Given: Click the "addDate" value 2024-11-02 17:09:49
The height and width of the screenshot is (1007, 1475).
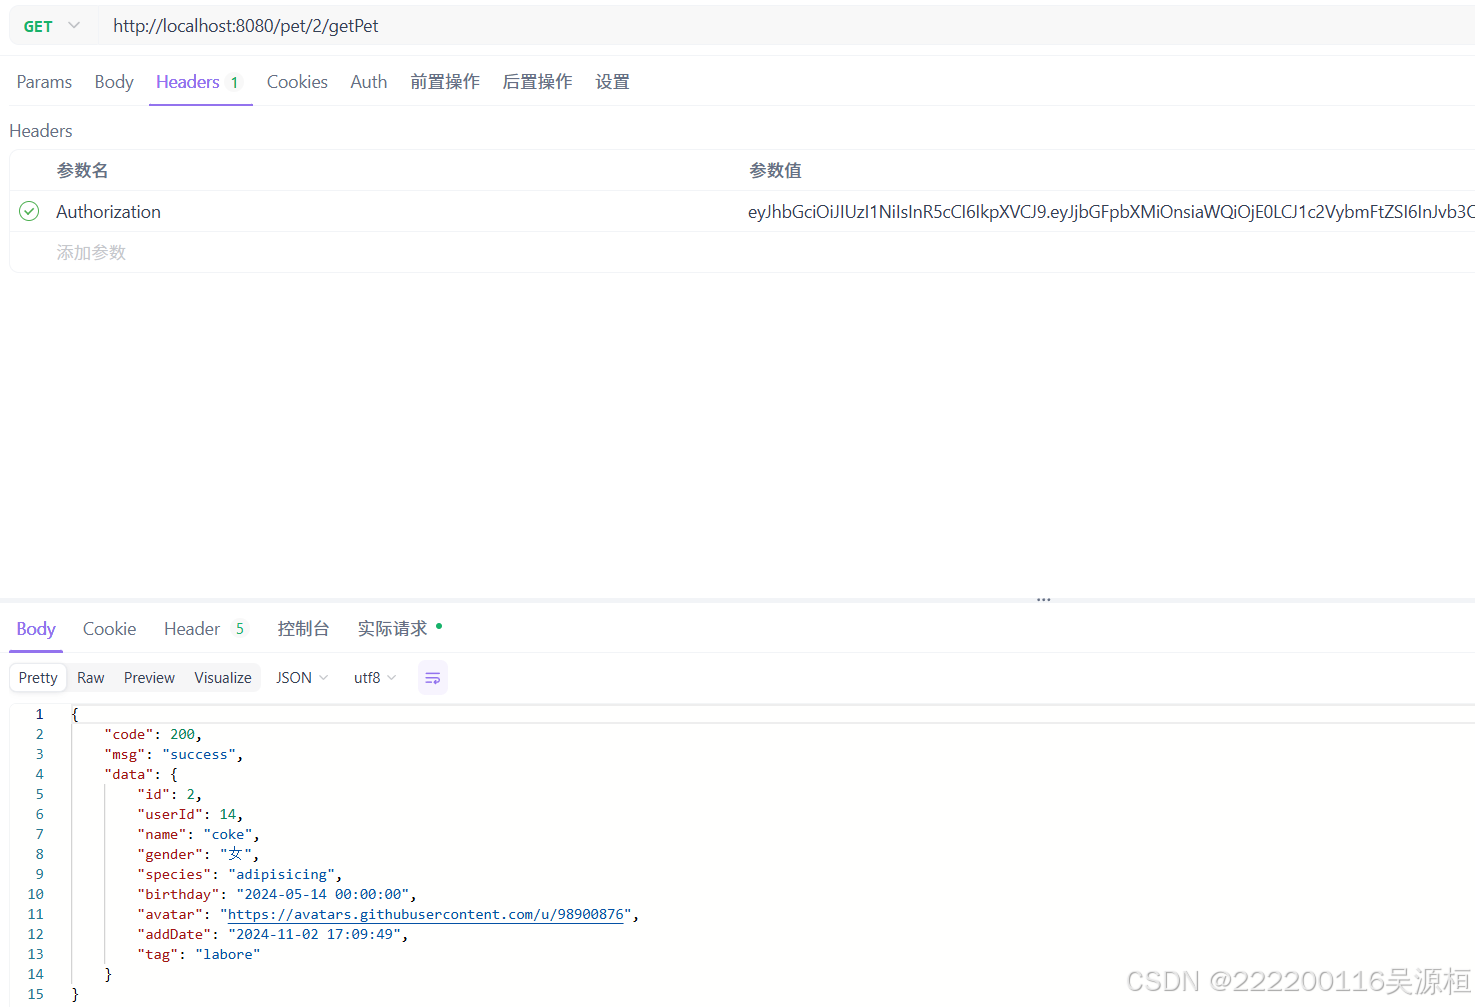Looking at the screenshot, I should pyautogui.click(x=314, y=935).
